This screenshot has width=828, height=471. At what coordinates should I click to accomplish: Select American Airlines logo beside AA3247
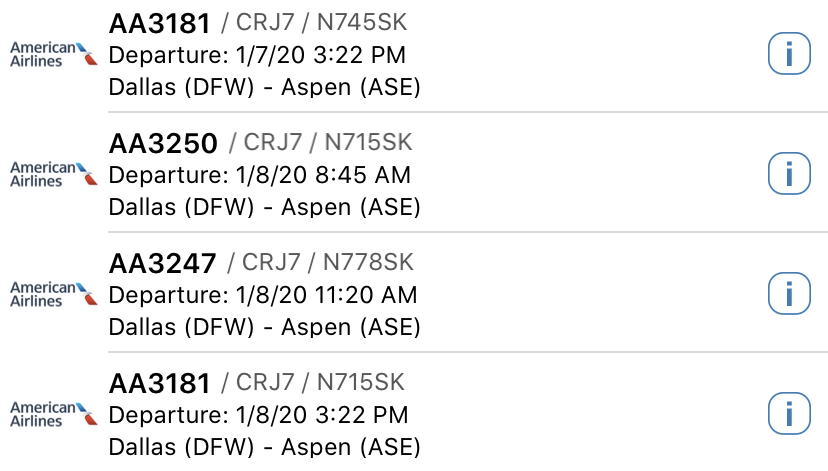pos(54,294)
